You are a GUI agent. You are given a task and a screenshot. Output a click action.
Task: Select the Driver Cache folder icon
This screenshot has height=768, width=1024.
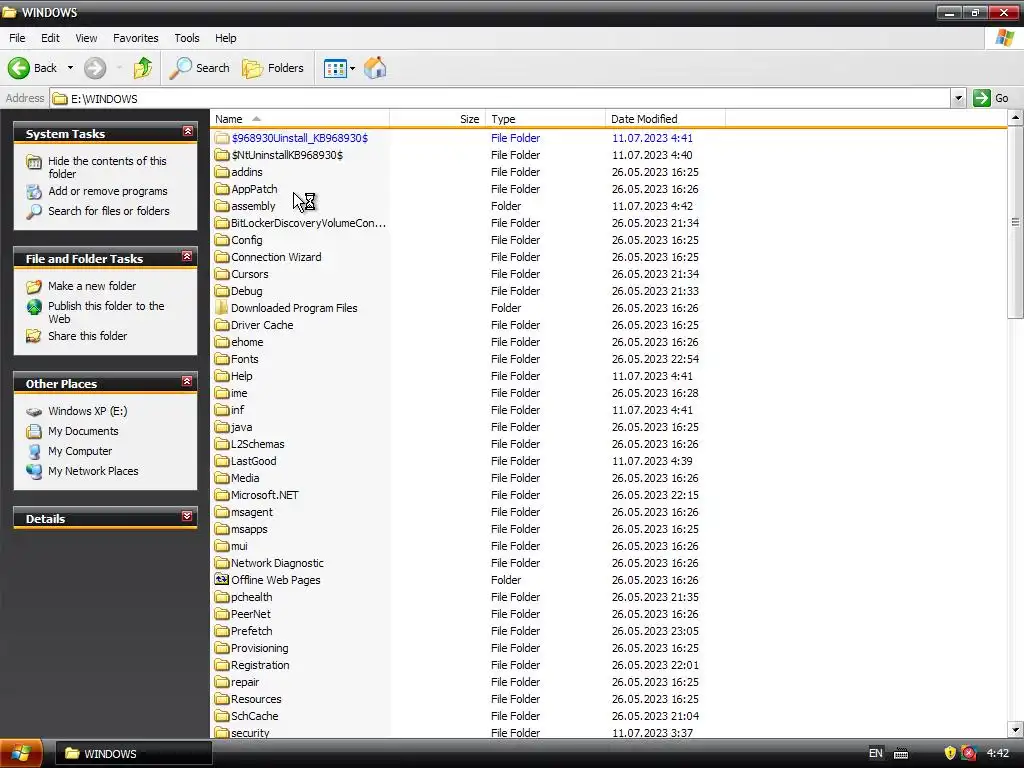coord(222,325)
